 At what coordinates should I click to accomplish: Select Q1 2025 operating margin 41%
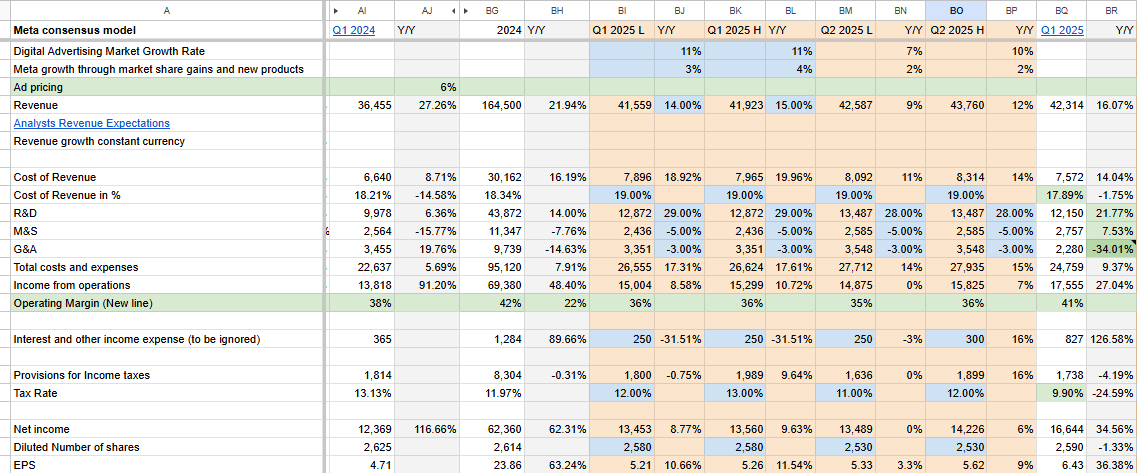1062,303
